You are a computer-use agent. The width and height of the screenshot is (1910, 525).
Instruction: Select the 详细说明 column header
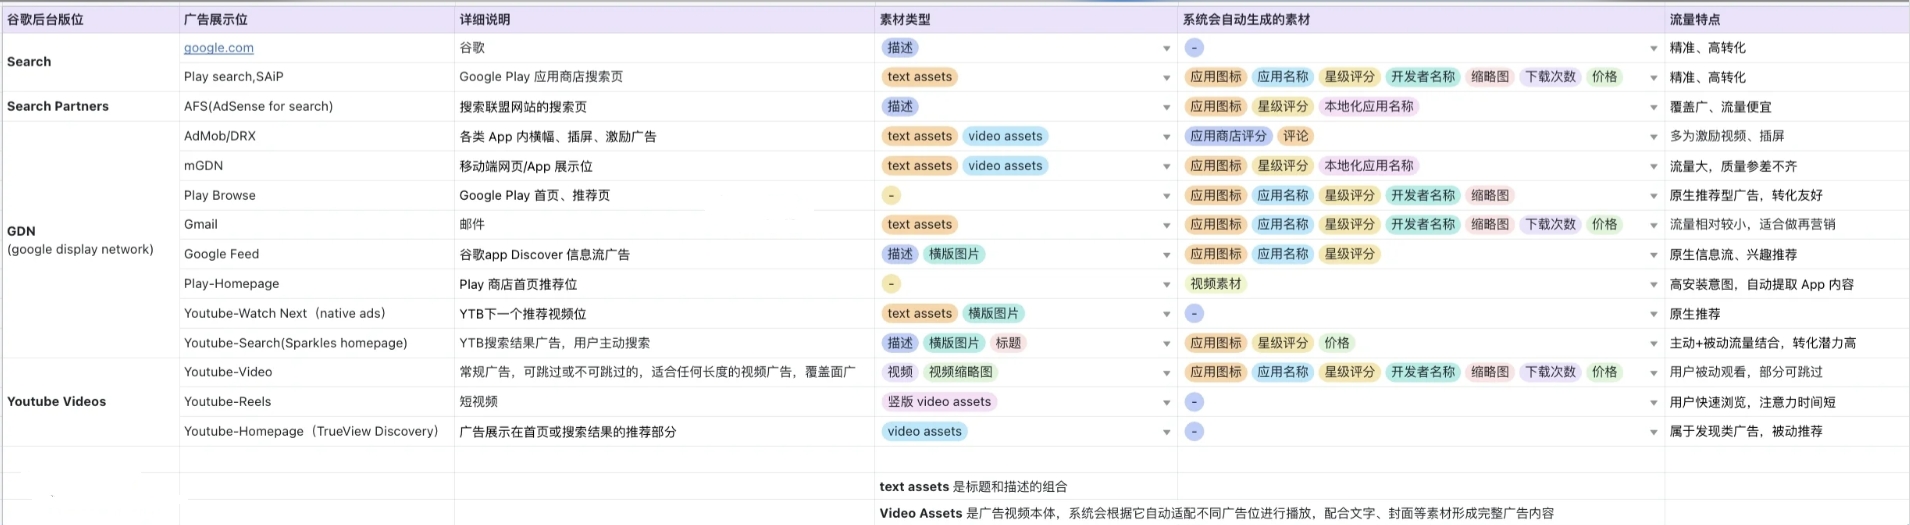664,19
